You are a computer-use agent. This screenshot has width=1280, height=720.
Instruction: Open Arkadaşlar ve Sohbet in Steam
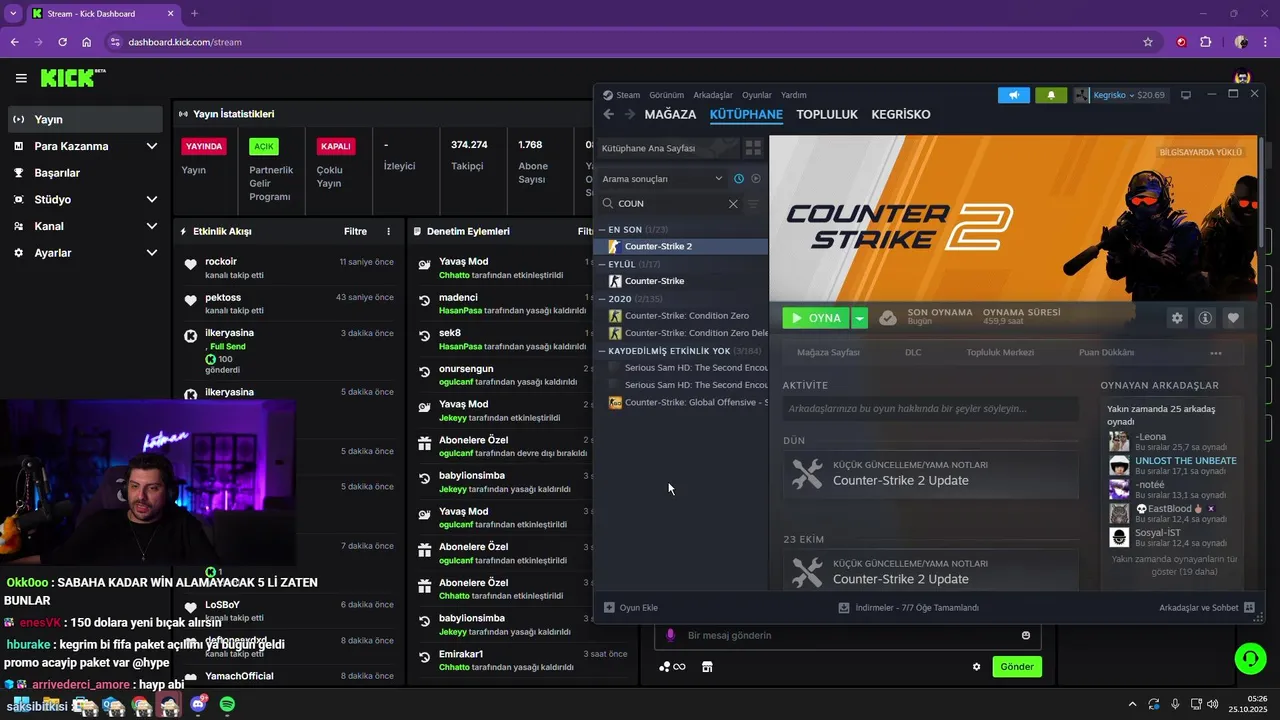pyautogui.click(x=1206, y=607)
